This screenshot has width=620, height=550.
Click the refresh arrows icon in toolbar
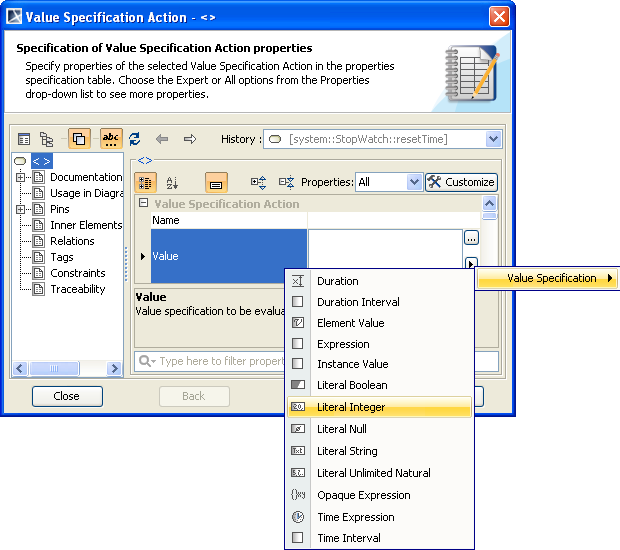(134, 139)
